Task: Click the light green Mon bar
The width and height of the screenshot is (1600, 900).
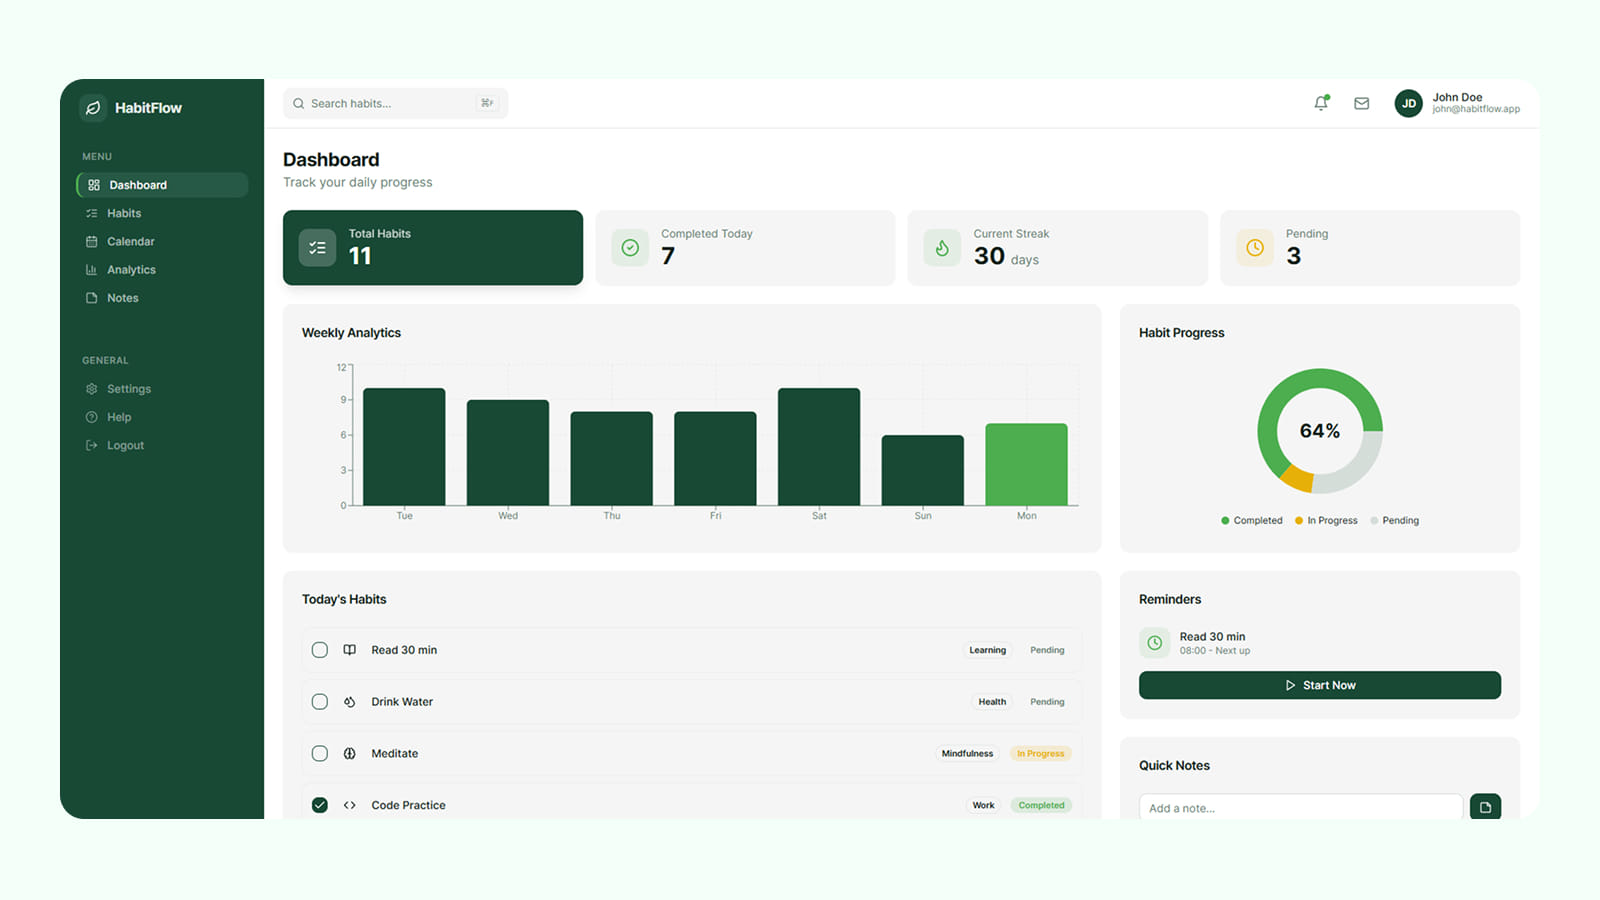Action: (x=1026, y=465)
